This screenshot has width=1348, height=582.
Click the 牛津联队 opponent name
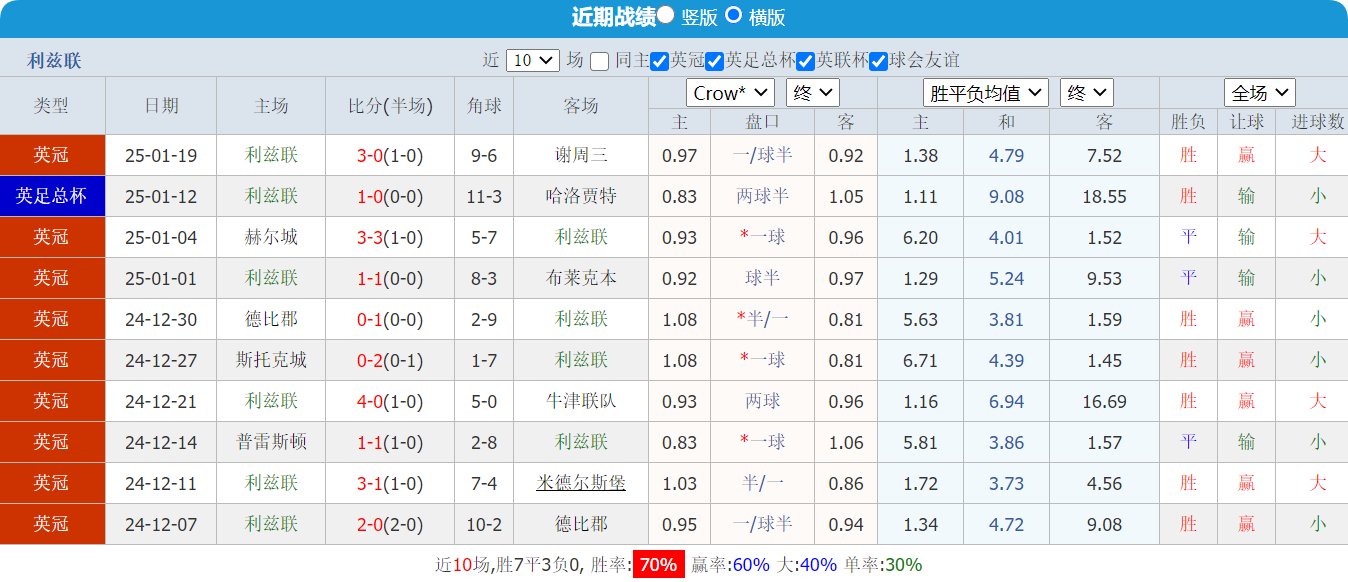click(582, 401)
